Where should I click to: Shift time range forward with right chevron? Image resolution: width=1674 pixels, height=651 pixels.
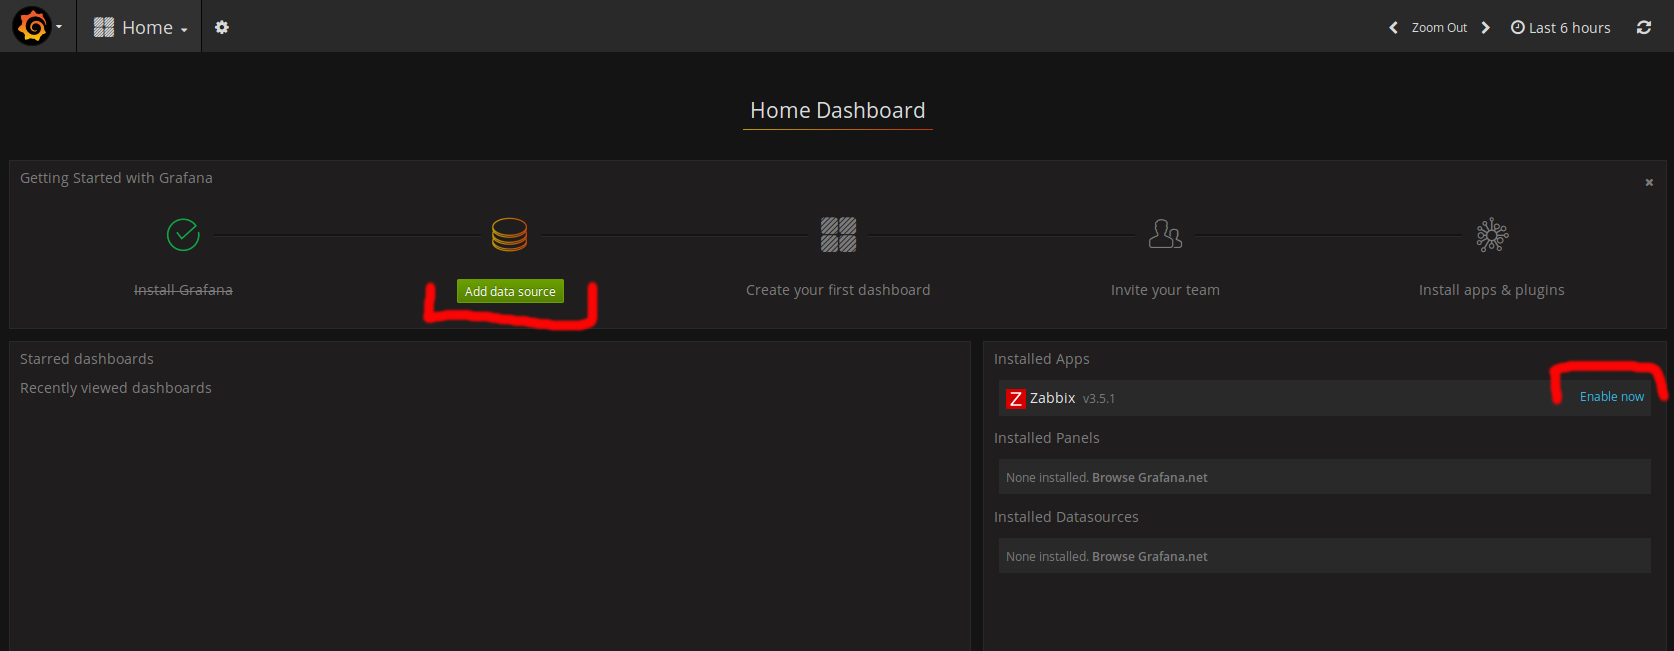pos(1485,28)
